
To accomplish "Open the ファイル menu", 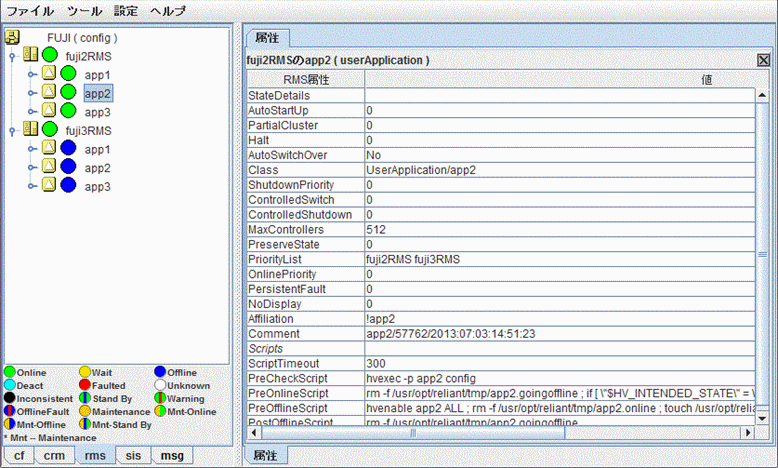I will coord(30,11).
